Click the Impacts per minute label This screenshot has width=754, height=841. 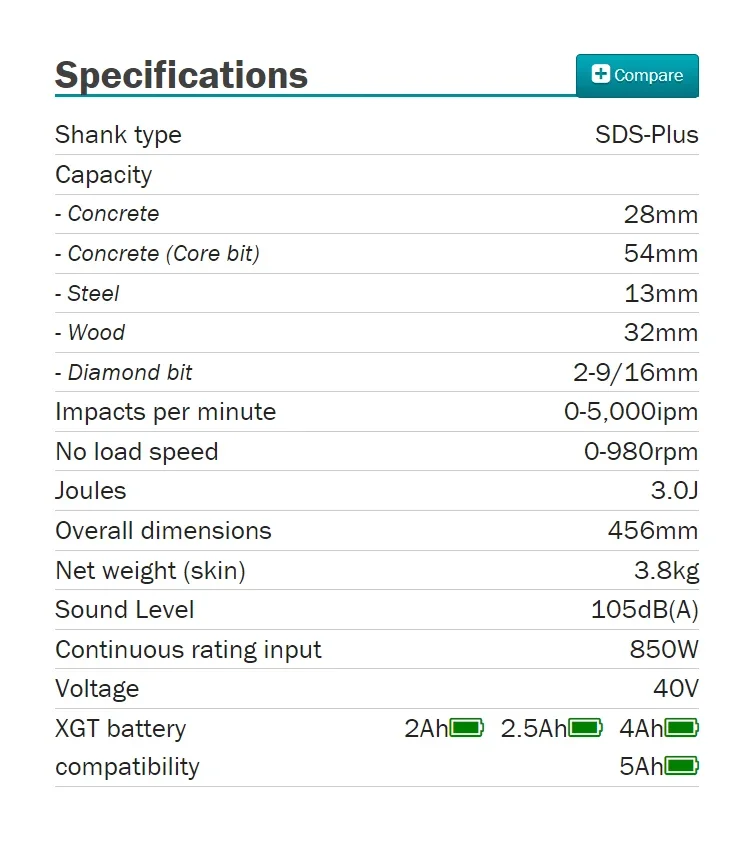(165, 412)
